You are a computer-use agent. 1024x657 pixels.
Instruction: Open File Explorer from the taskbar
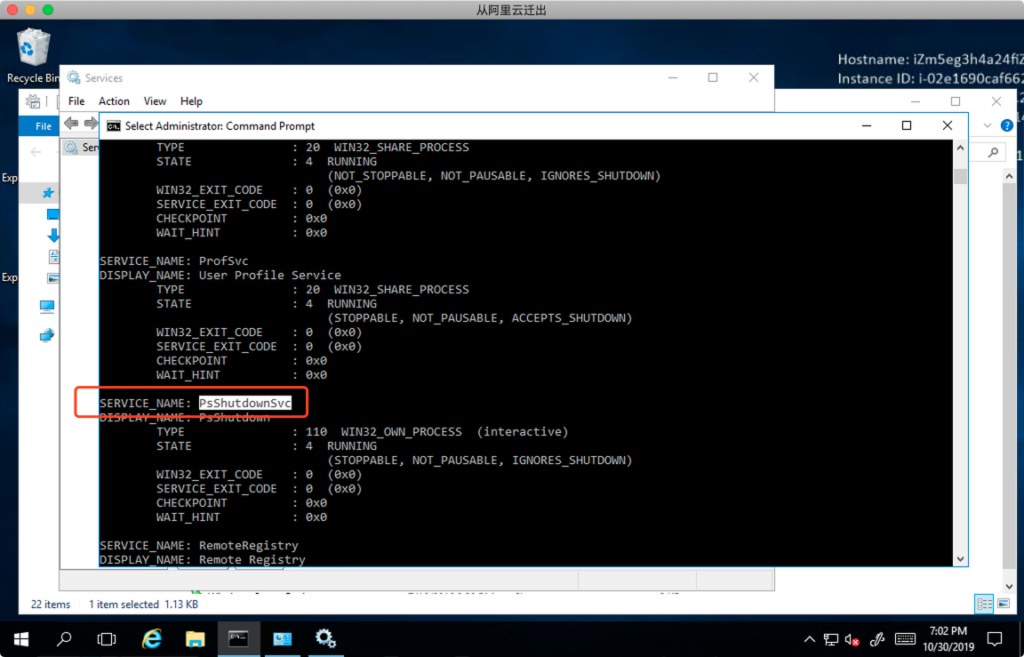click(196, 638)
